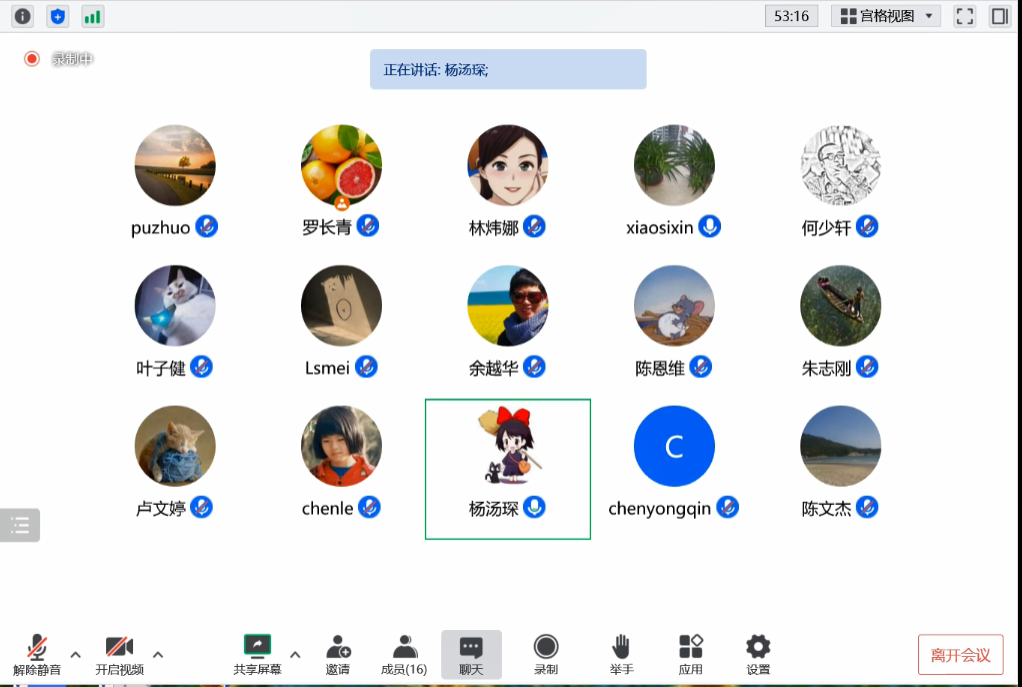1022x687 pixels.
Task: Open 设置 settings gear
Action: tap(758, 654)
